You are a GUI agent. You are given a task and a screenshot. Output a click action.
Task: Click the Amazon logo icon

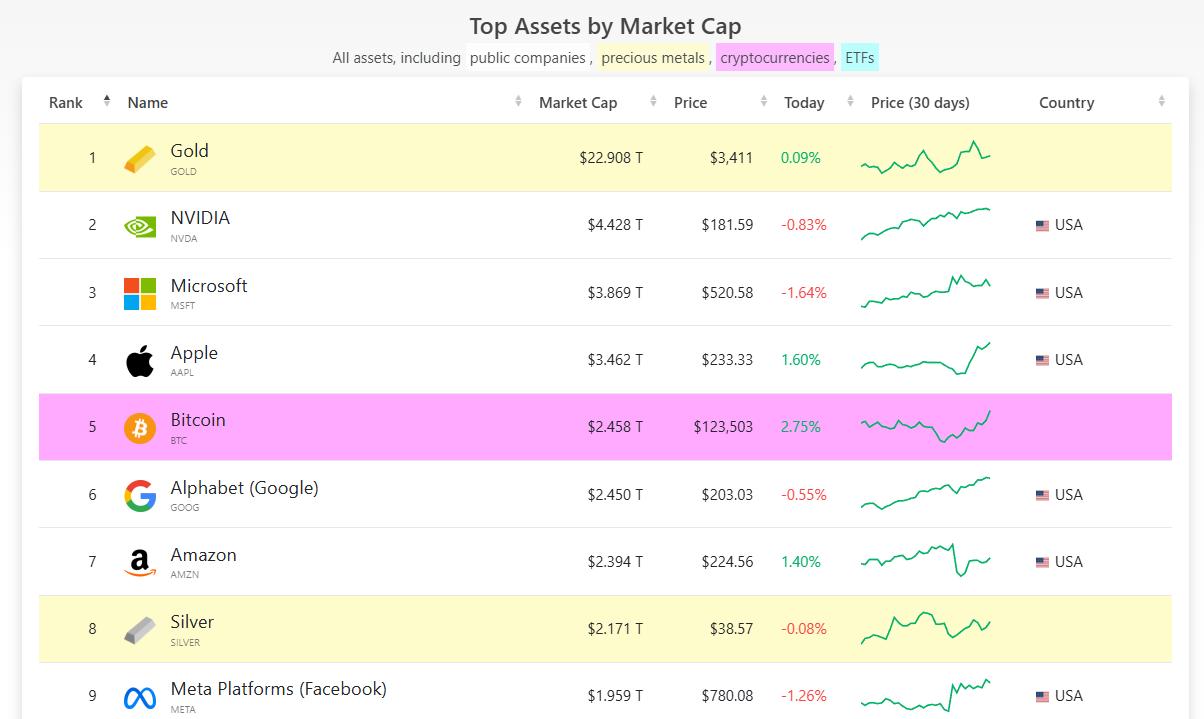pos(140,562)
